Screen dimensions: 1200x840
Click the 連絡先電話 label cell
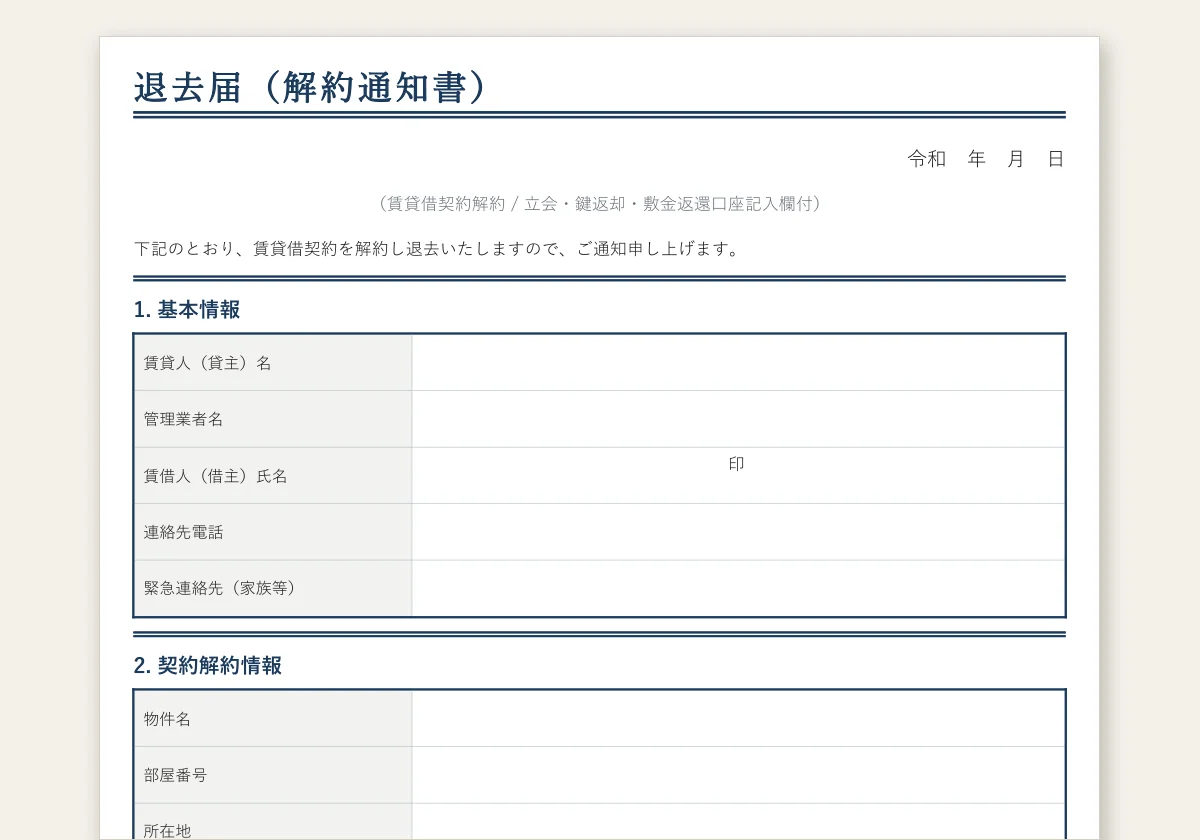click(x=273, y=532)
